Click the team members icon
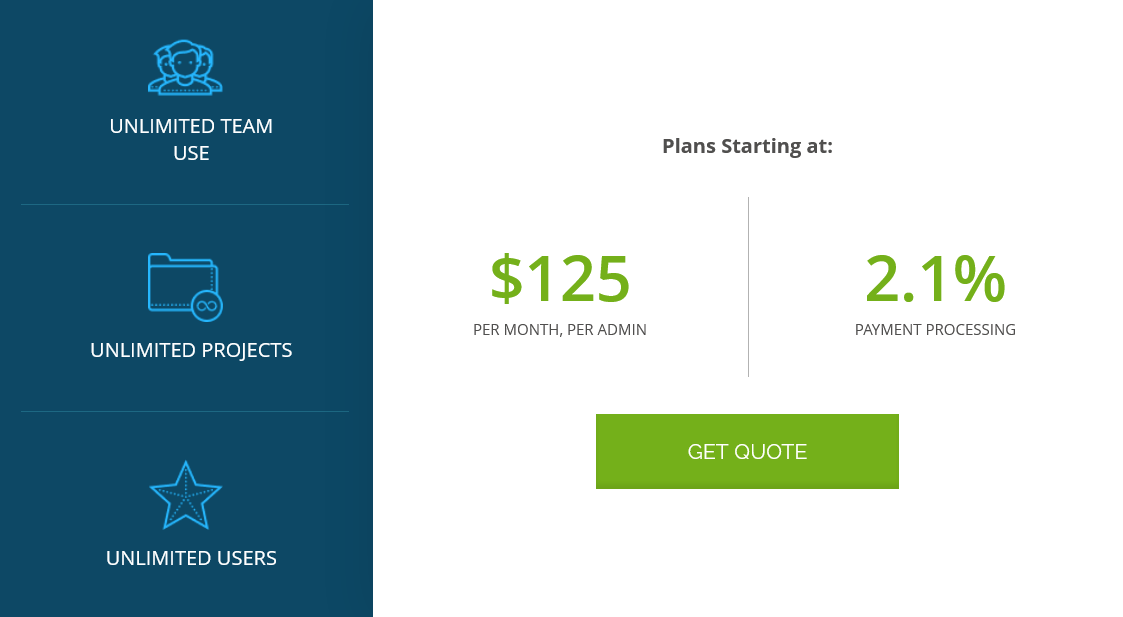Viewport: 1123px width, 617px height. (185, 68)
